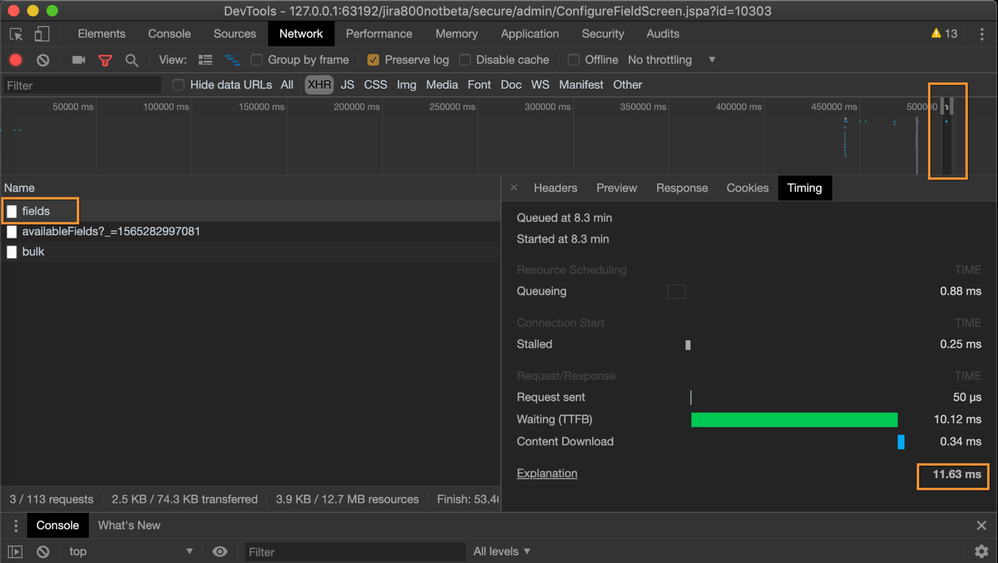Image resolution: width=998 pixels, height=563 pixels.
Task: Open the No throttling dropdown
Action: click(671, 60)
